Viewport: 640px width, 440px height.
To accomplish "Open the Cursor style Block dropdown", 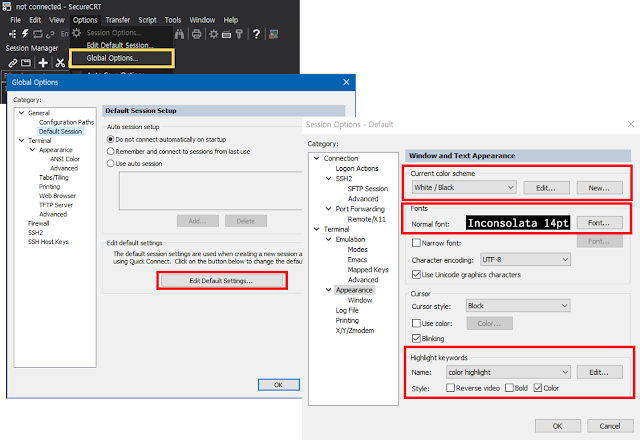I will click(518, 306).
